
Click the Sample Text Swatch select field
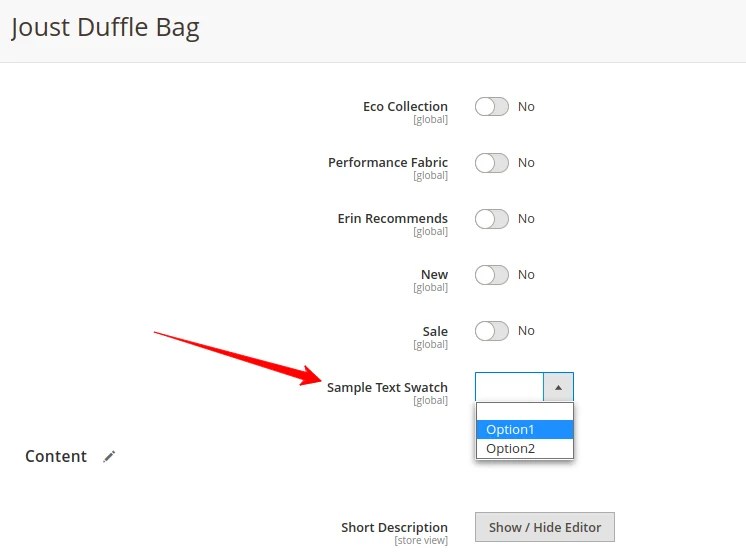524,388
